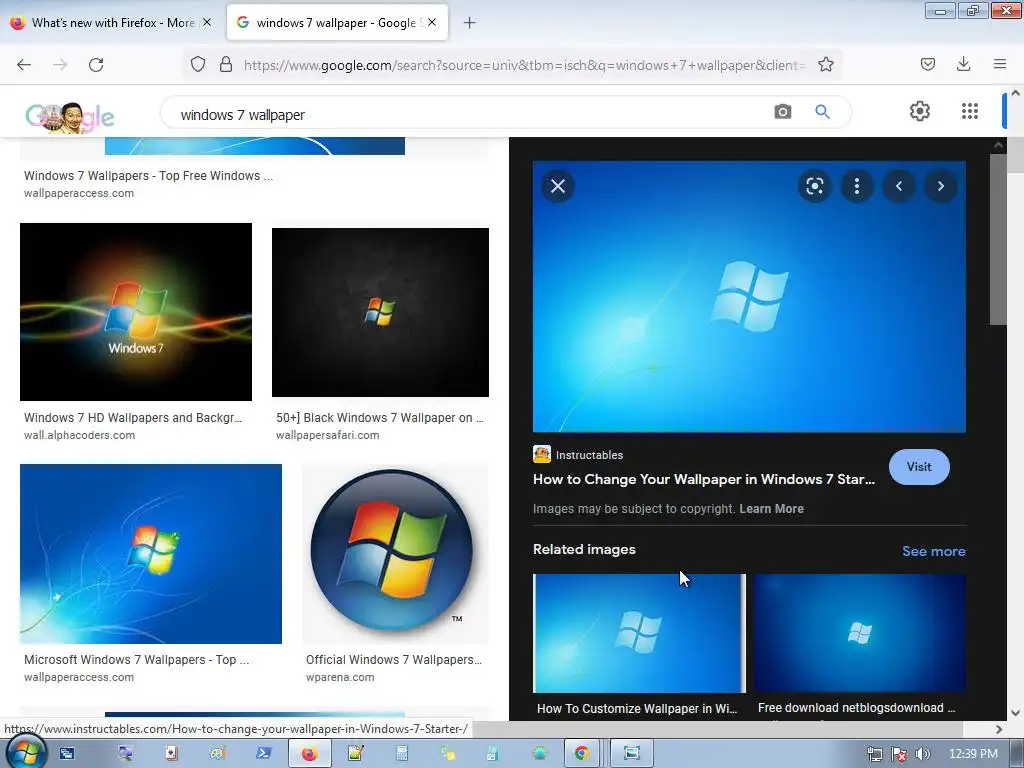Open Save to Pocket icon
The height and width of the screenshot is (768, 1024).
coord(927,64)
